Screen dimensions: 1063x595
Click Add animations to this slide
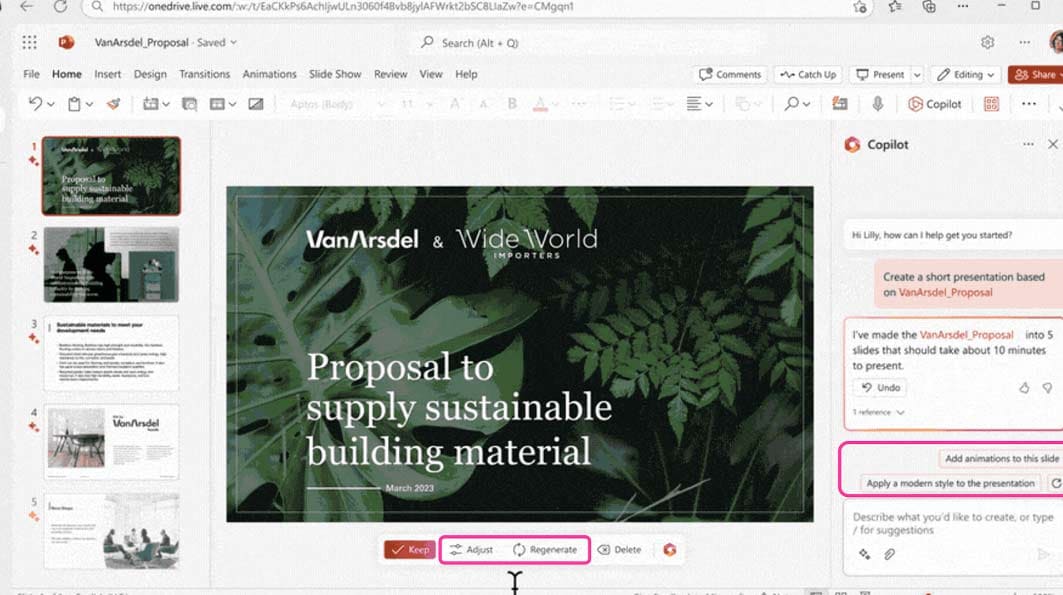[x=1001, y=459]
